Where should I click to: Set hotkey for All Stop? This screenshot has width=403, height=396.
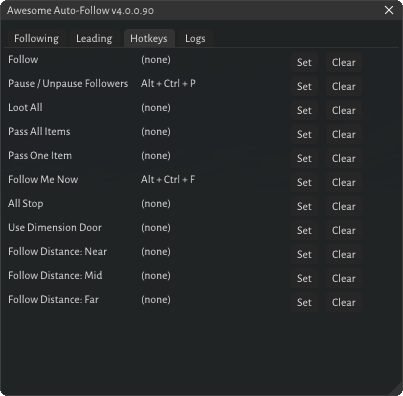[304, 206]
